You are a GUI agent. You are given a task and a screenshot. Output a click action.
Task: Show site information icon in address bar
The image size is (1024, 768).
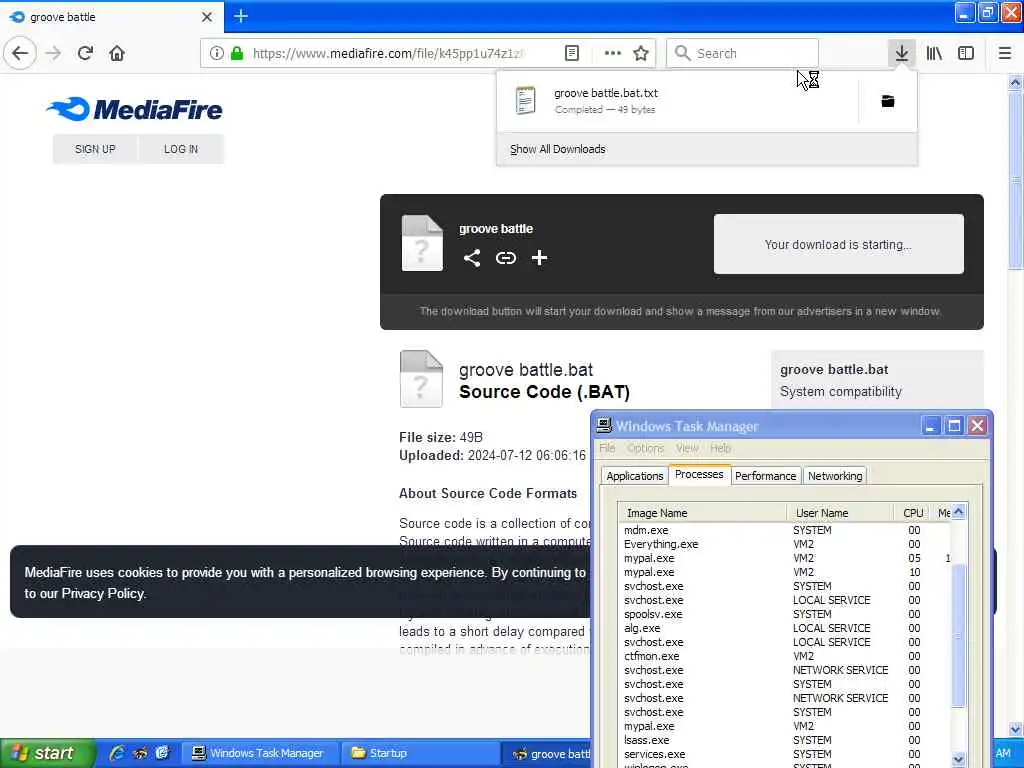tap(217, 53)
